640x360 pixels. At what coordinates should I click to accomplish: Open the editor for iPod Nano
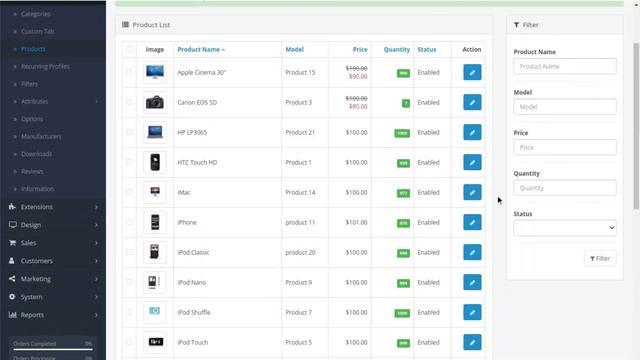472,282
